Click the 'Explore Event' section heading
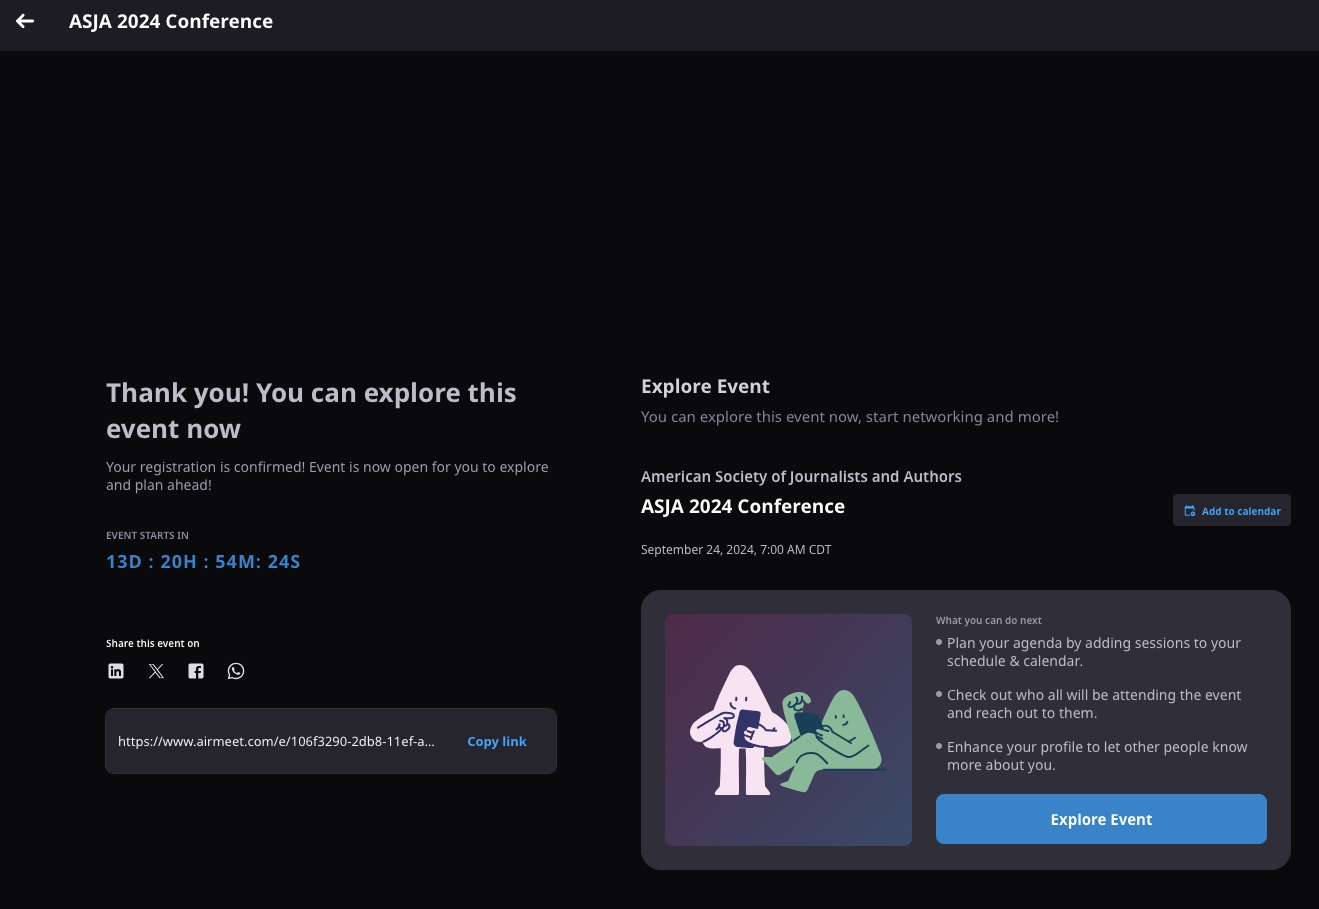This screenshot has height=909, width=1319. coord(705,387)
